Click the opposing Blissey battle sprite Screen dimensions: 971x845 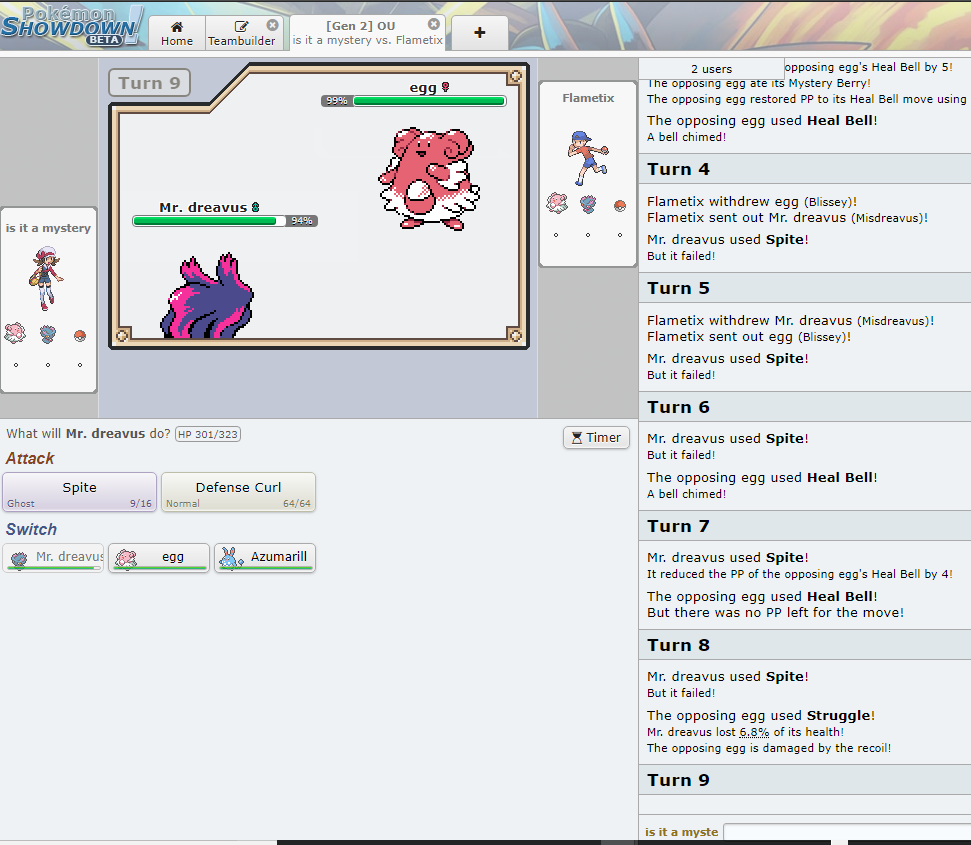(429, 179)
